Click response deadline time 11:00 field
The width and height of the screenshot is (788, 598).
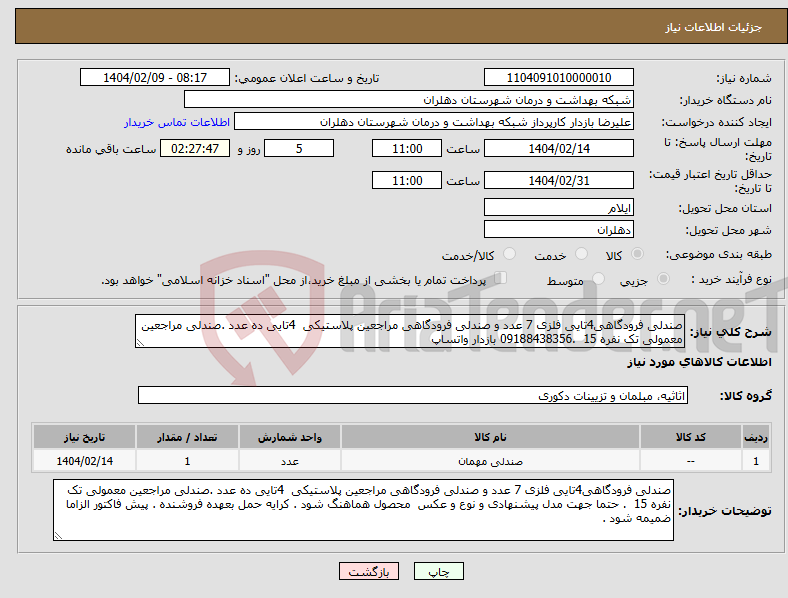coord(407,148)
